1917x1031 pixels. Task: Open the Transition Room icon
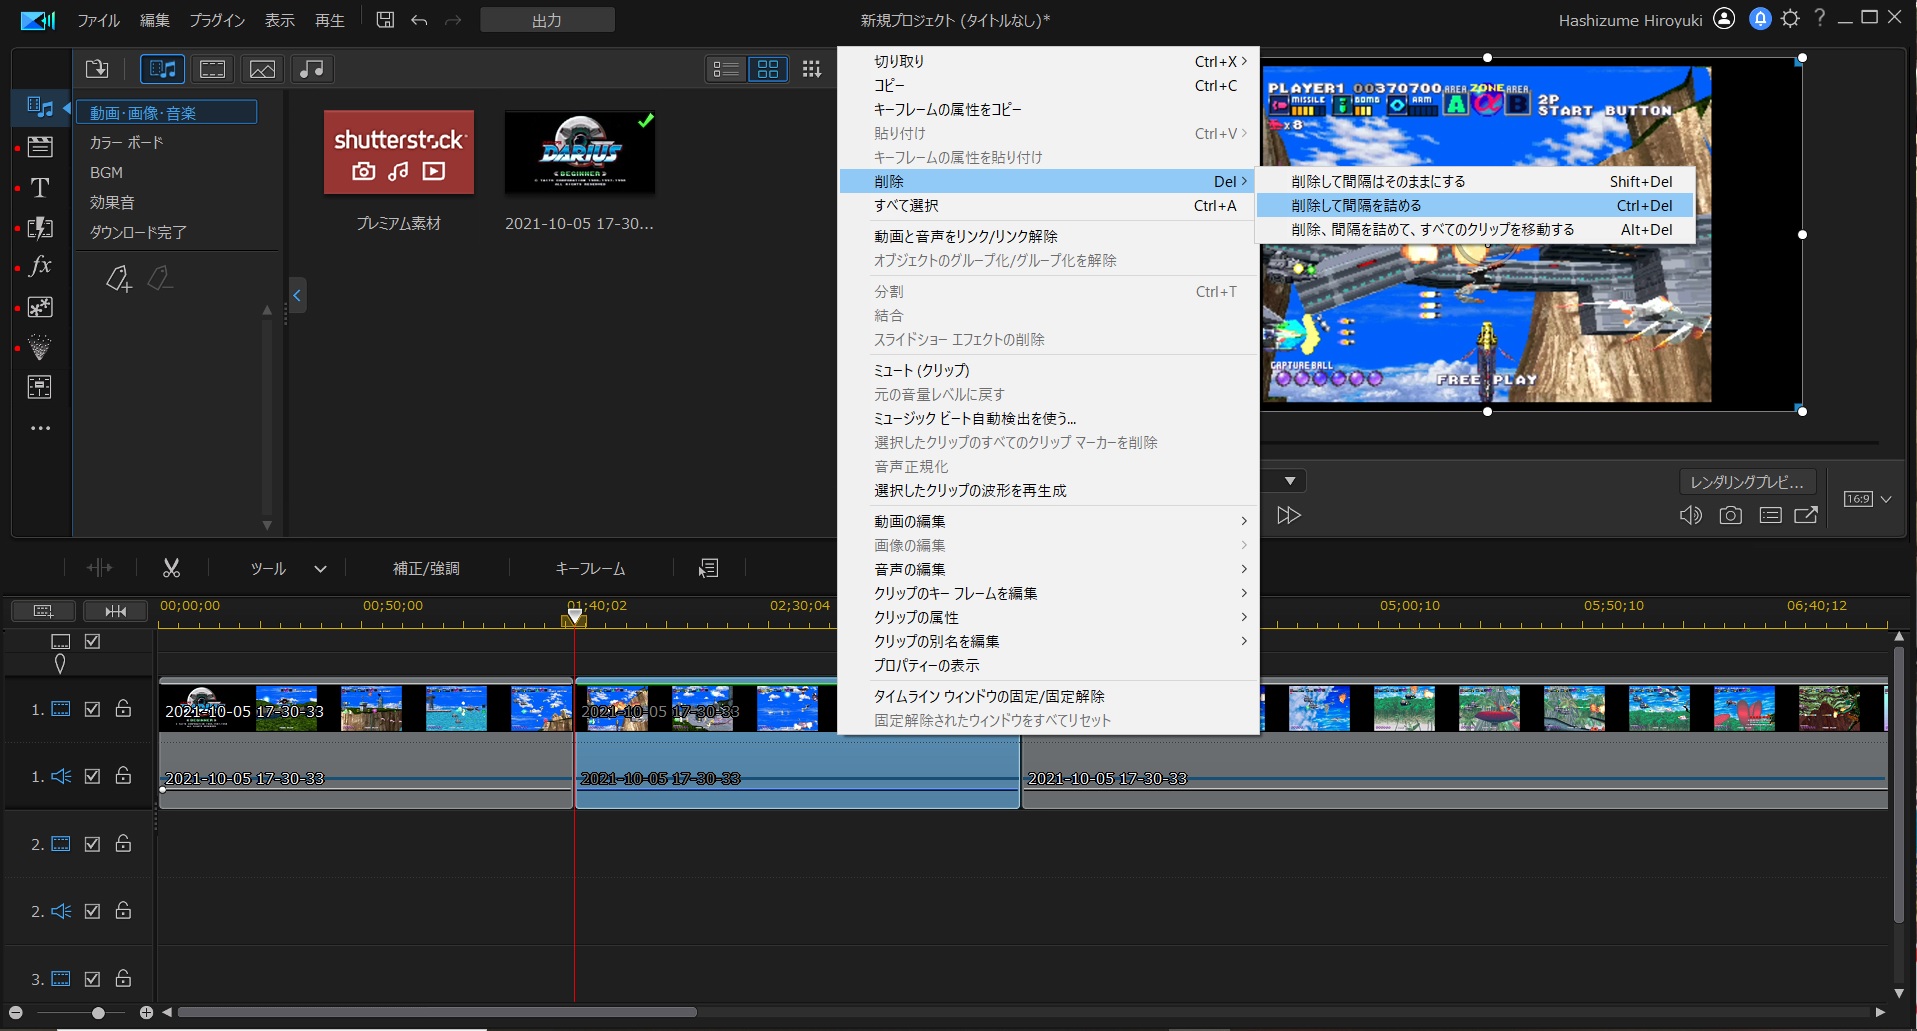click(40, 227)
